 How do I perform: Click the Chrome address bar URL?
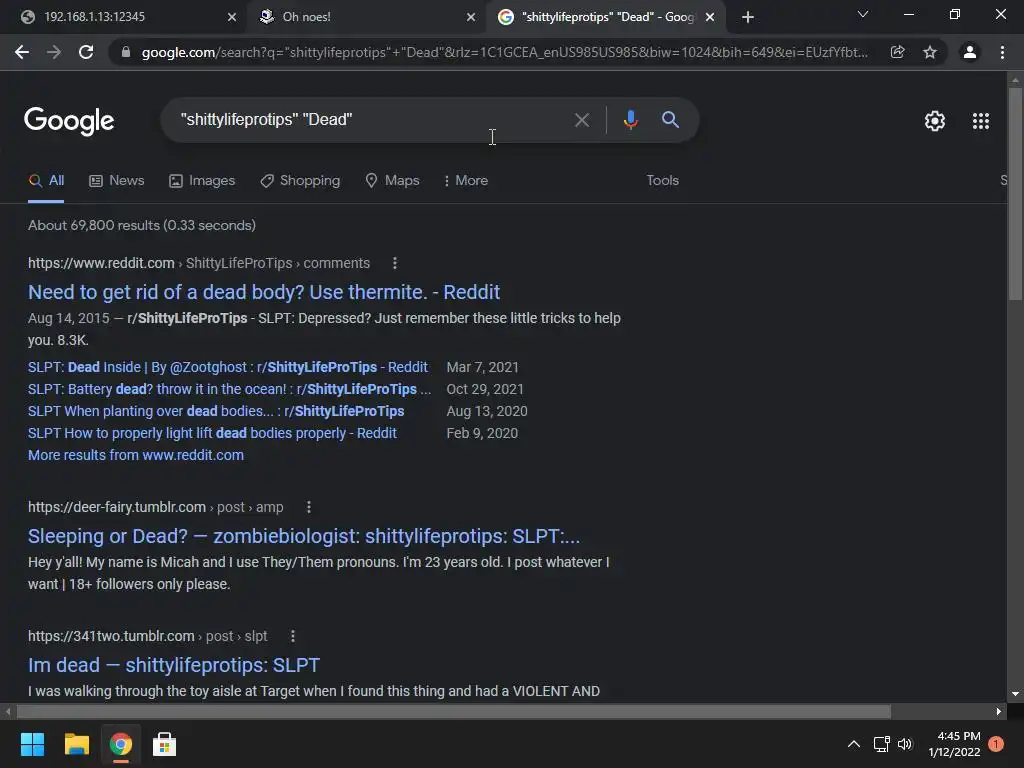[x=504, y=52]
